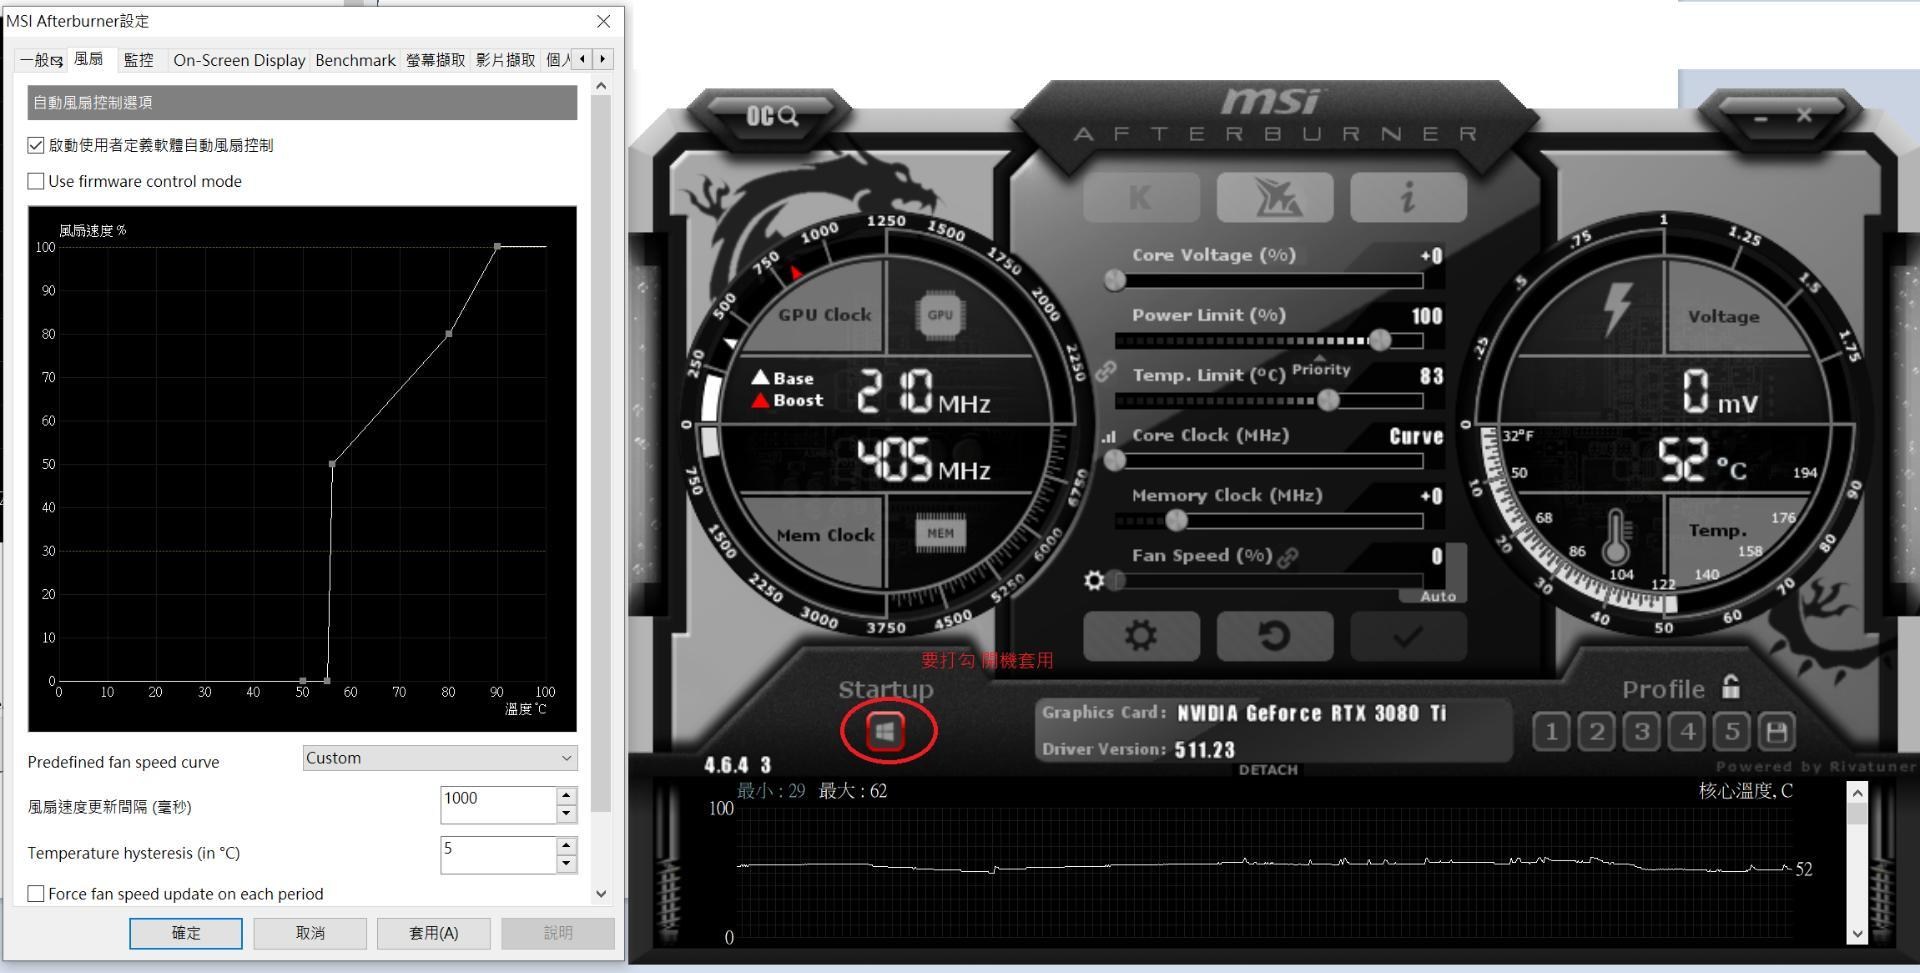Image resolution: width=1920 pixels, height=973 pixels.
Task: Click the Core Clock slider handle
Action: point(1114,460)
